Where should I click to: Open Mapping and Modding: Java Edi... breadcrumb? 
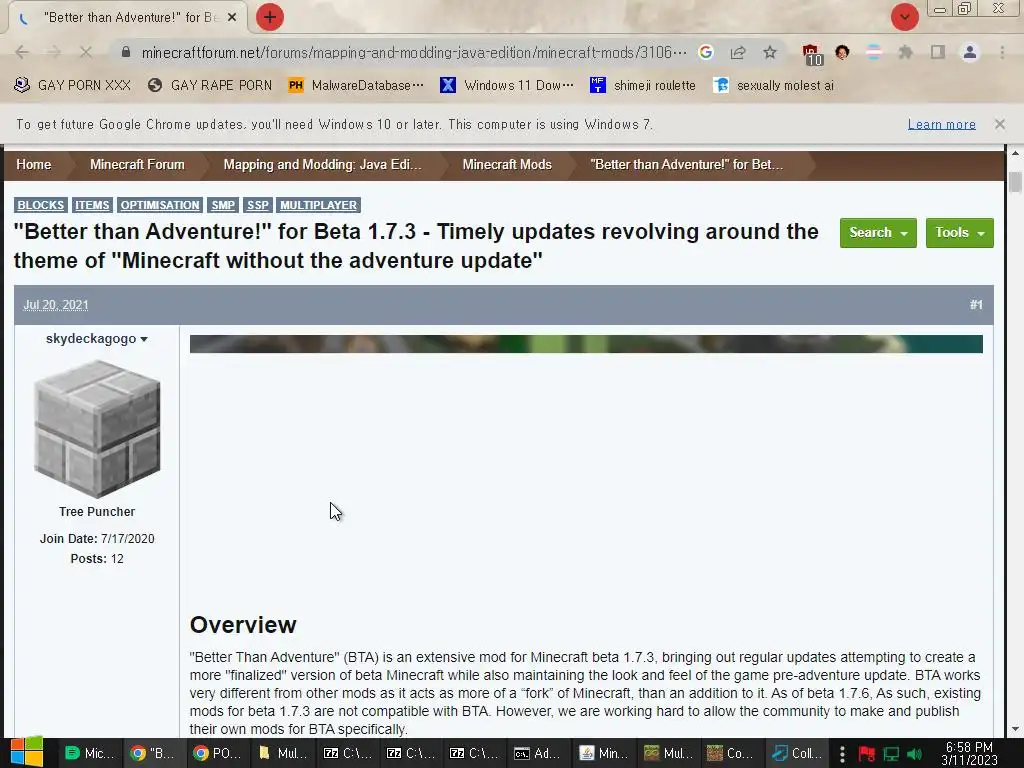pos(323,165)
